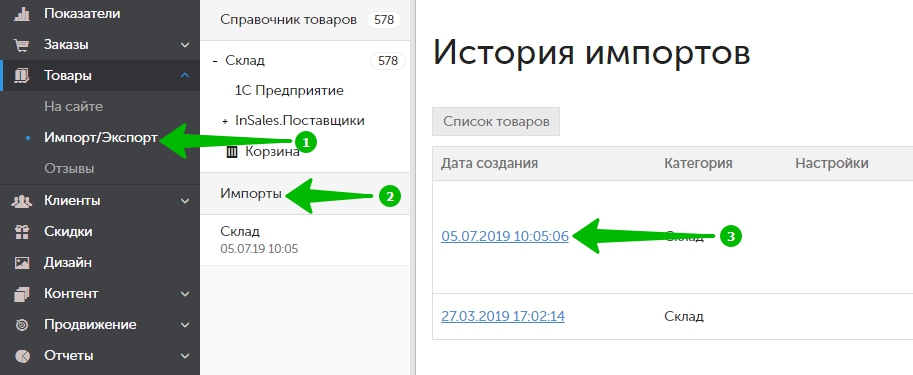913x375 pixels.
Task: Click the Отчеты pie chart icon
Action: [22, 356]
